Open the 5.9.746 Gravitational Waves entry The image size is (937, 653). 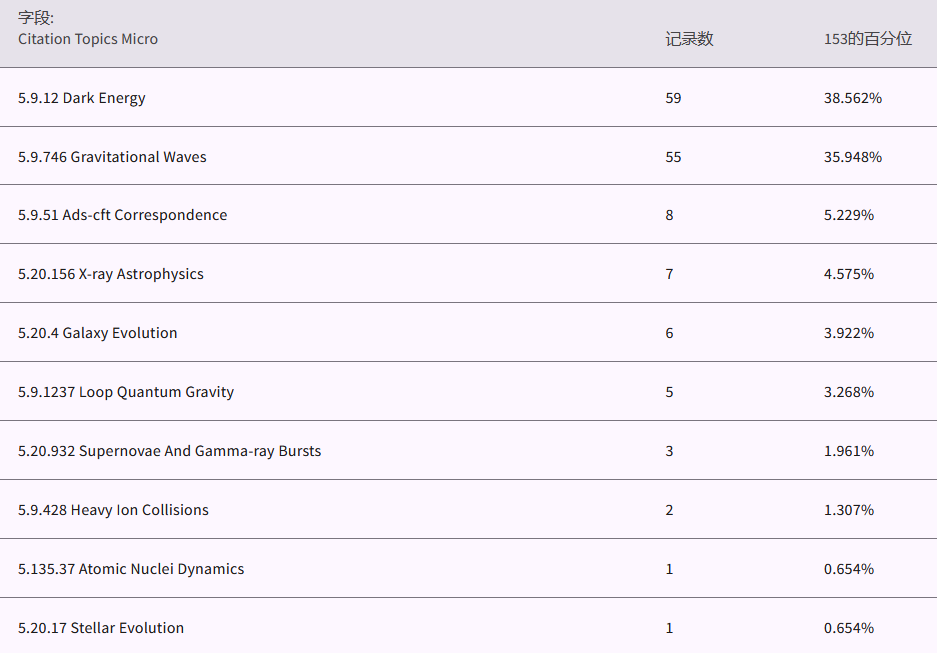point(112,157)
